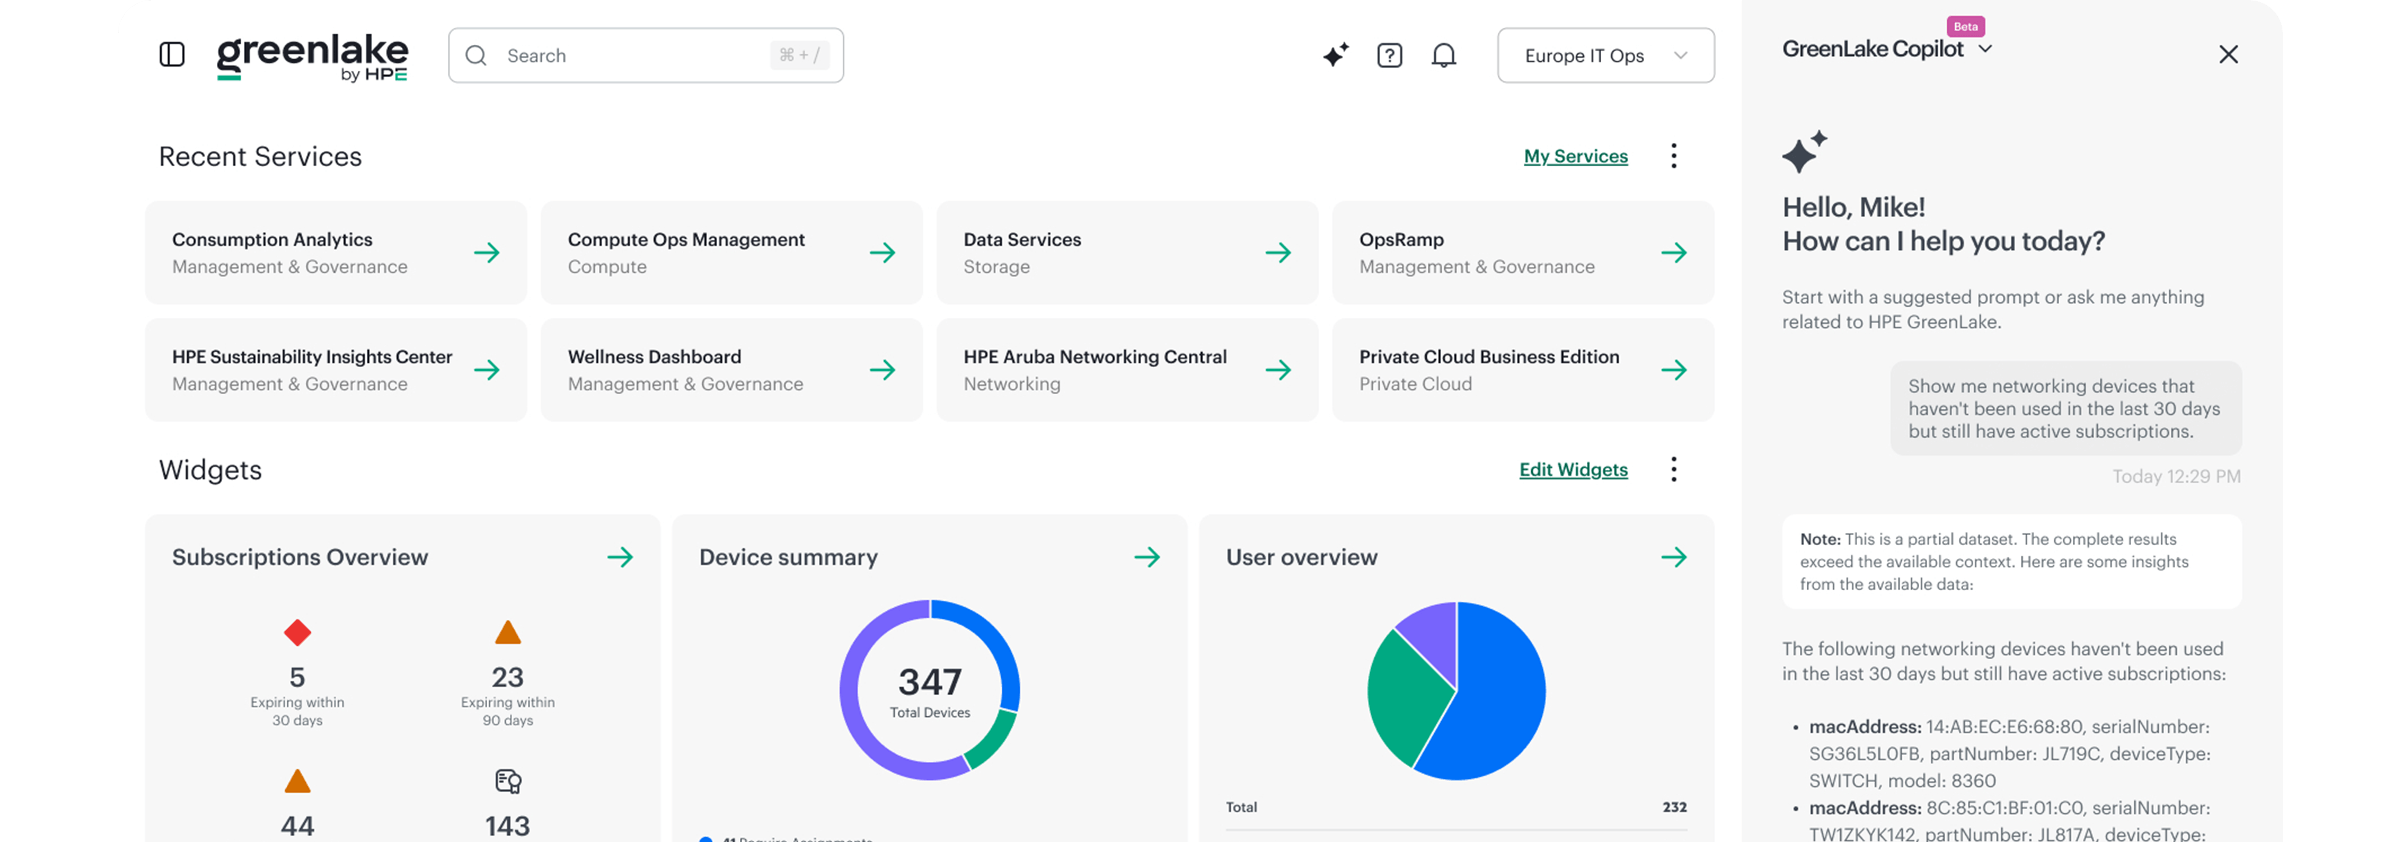Open Wellness Dashboard arrow
2400x842 pixels.
pyautogui.click(x=883, y=370)
